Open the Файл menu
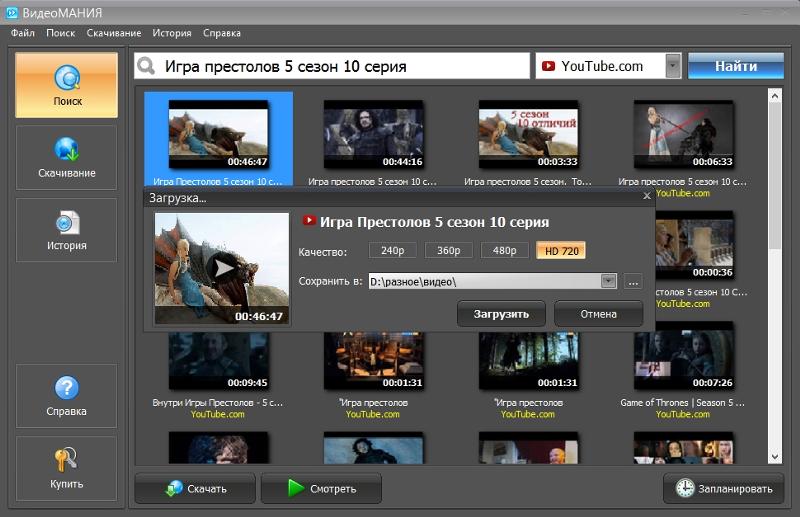Viewport: 800px width, 517px height. [x=23, y=33]
